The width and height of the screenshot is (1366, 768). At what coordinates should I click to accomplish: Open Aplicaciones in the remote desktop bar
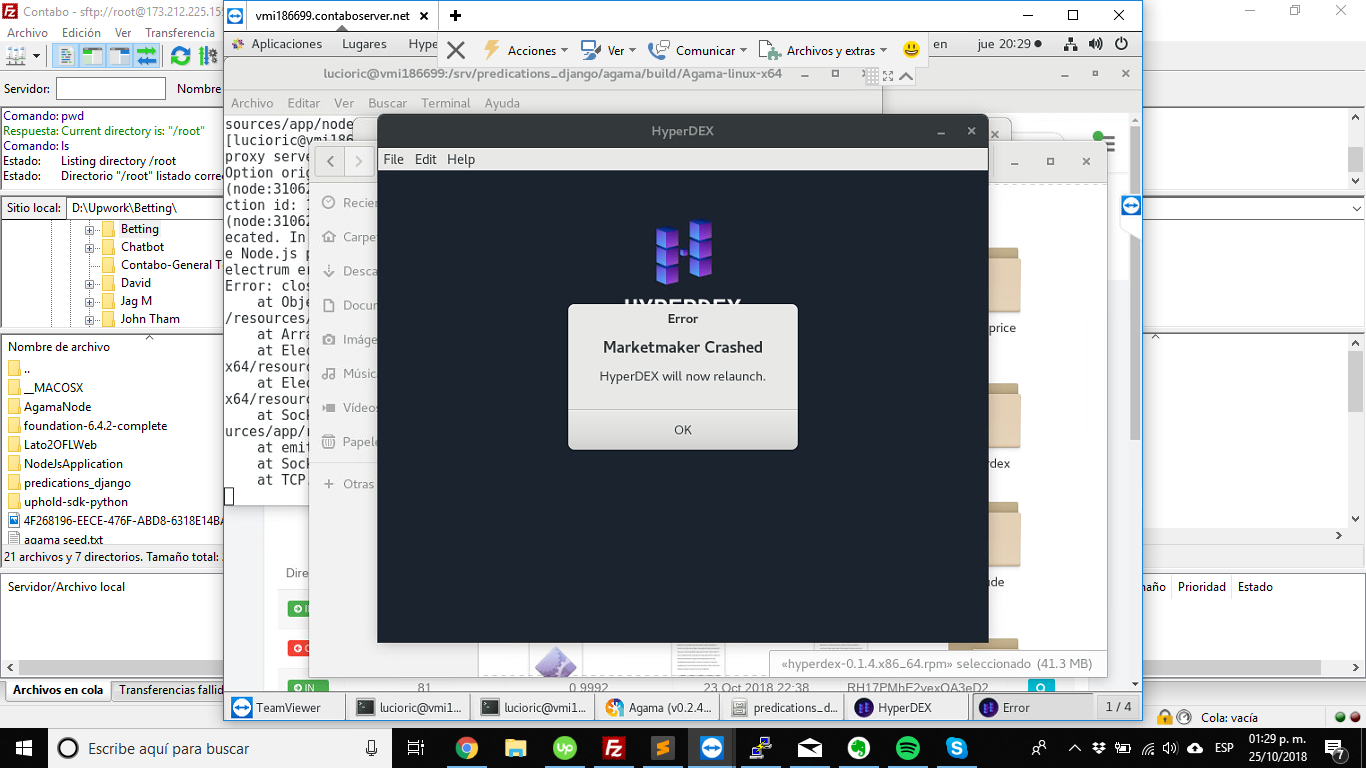pos(287,44)
